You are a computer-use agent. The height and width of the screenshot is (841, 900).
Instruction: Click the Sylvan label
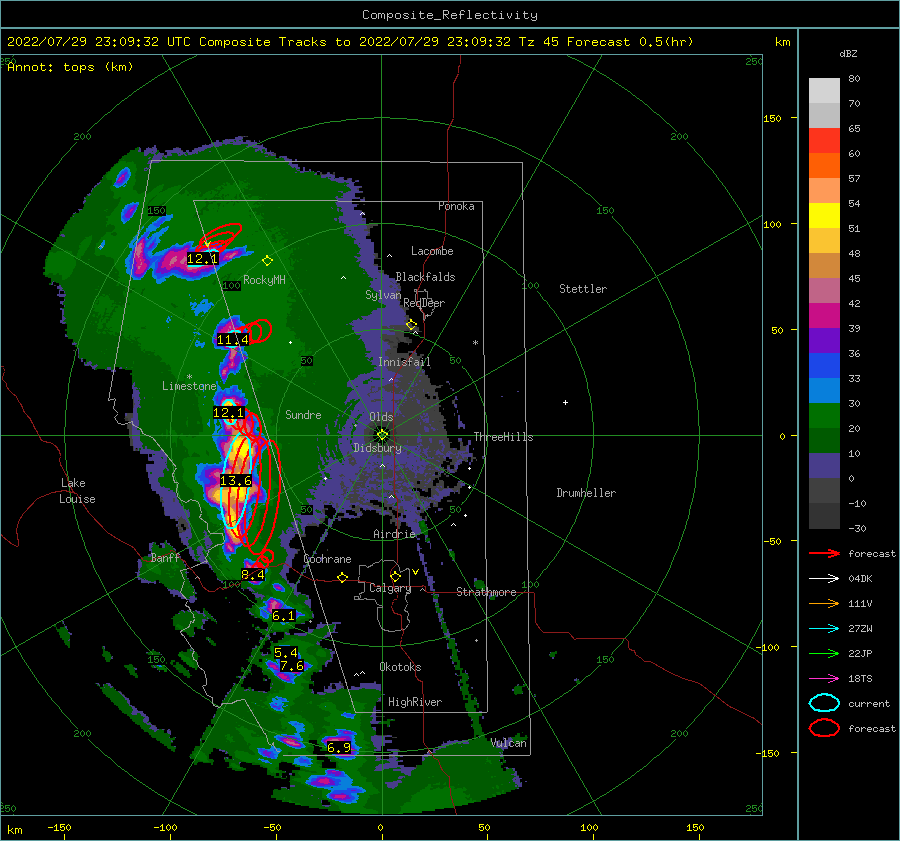tap(383, 295)
